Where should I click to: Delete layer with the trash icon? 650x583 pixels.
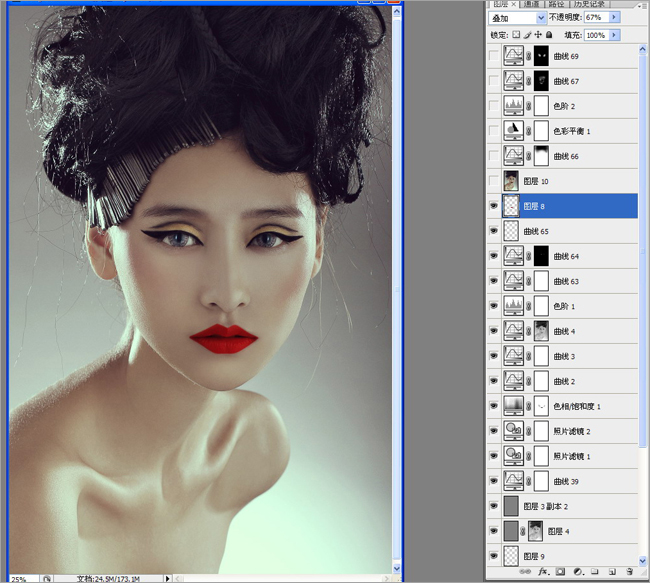click(629, 571)
